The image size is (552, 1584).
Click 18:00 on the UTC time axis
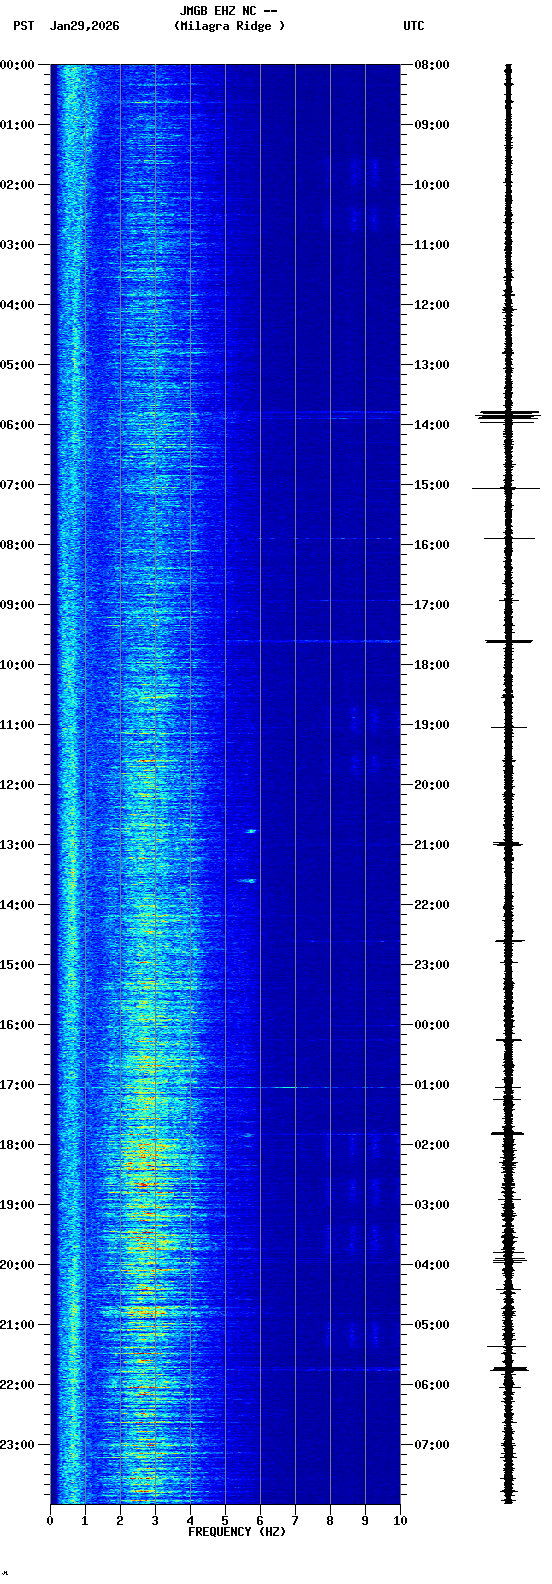click(432, 665)
